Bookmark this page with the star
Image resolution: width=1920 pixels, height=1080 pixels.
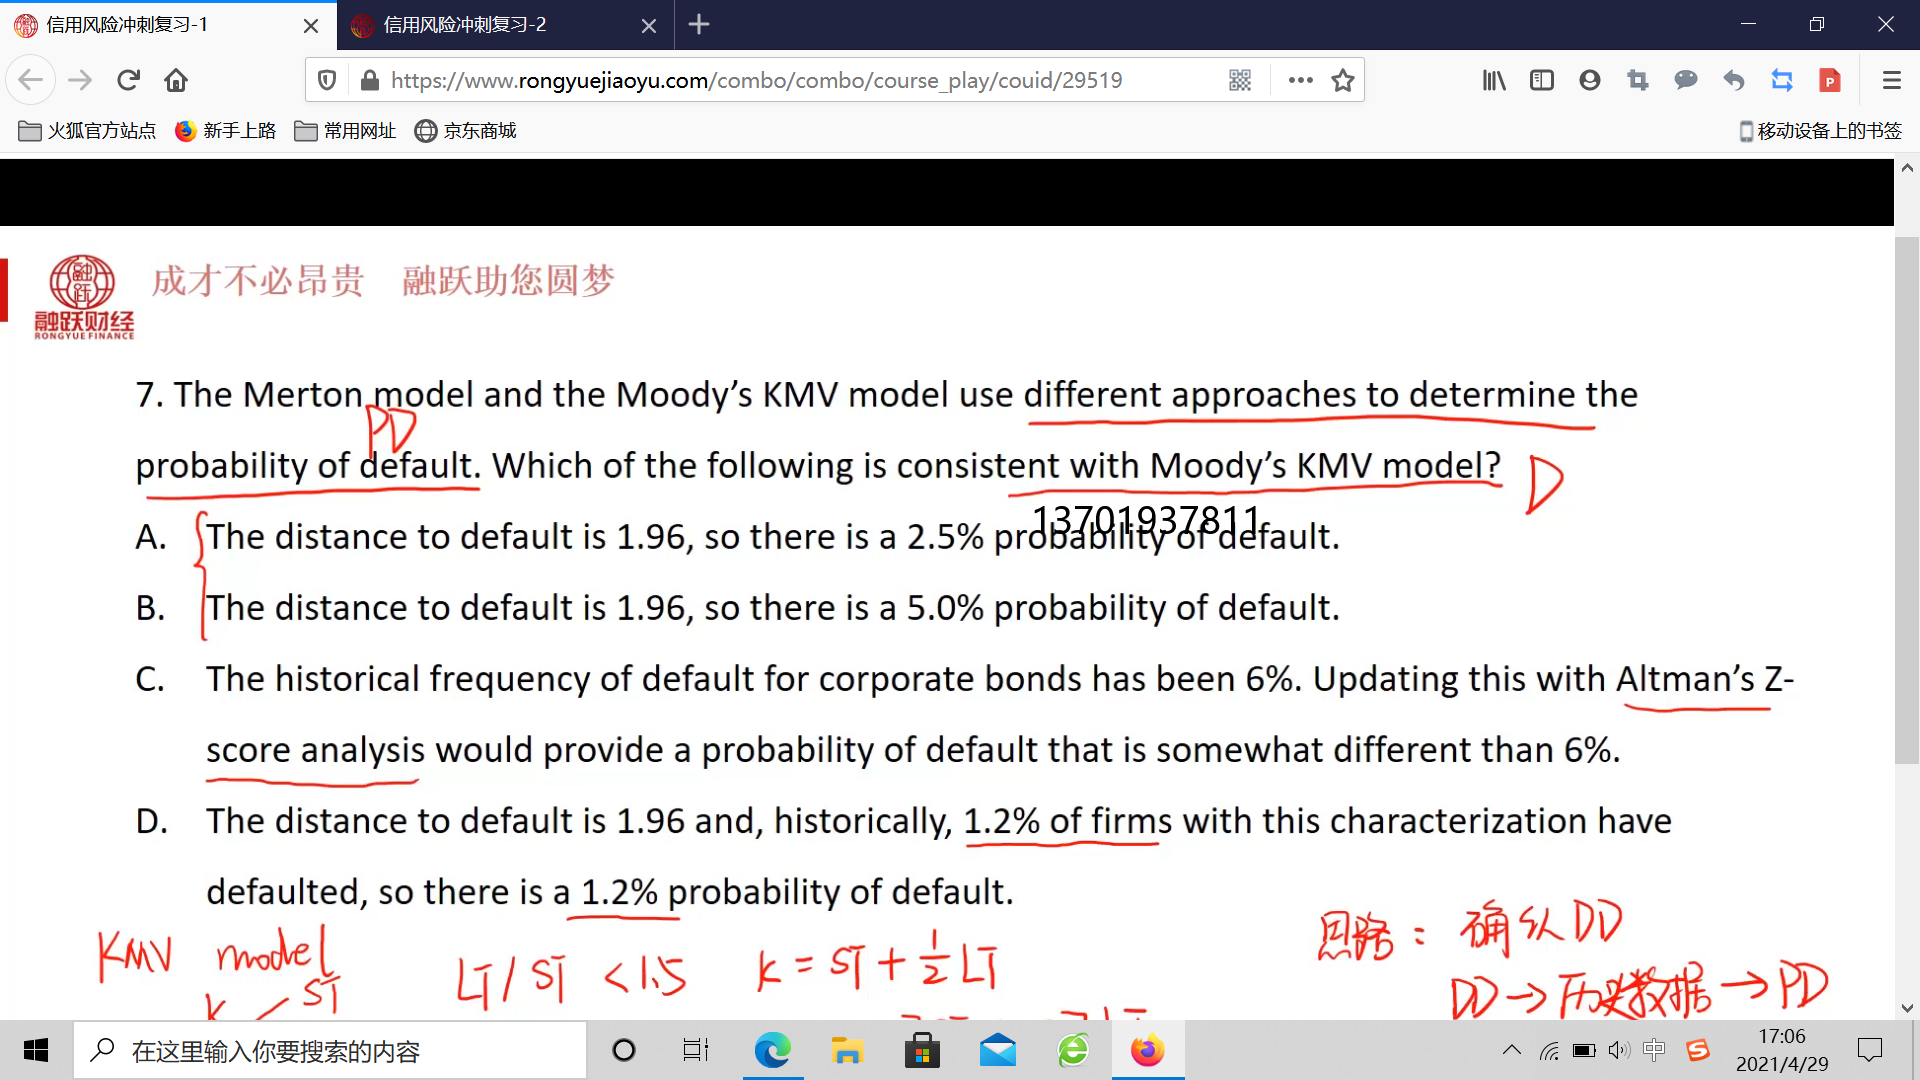[x=1343, y=80]
